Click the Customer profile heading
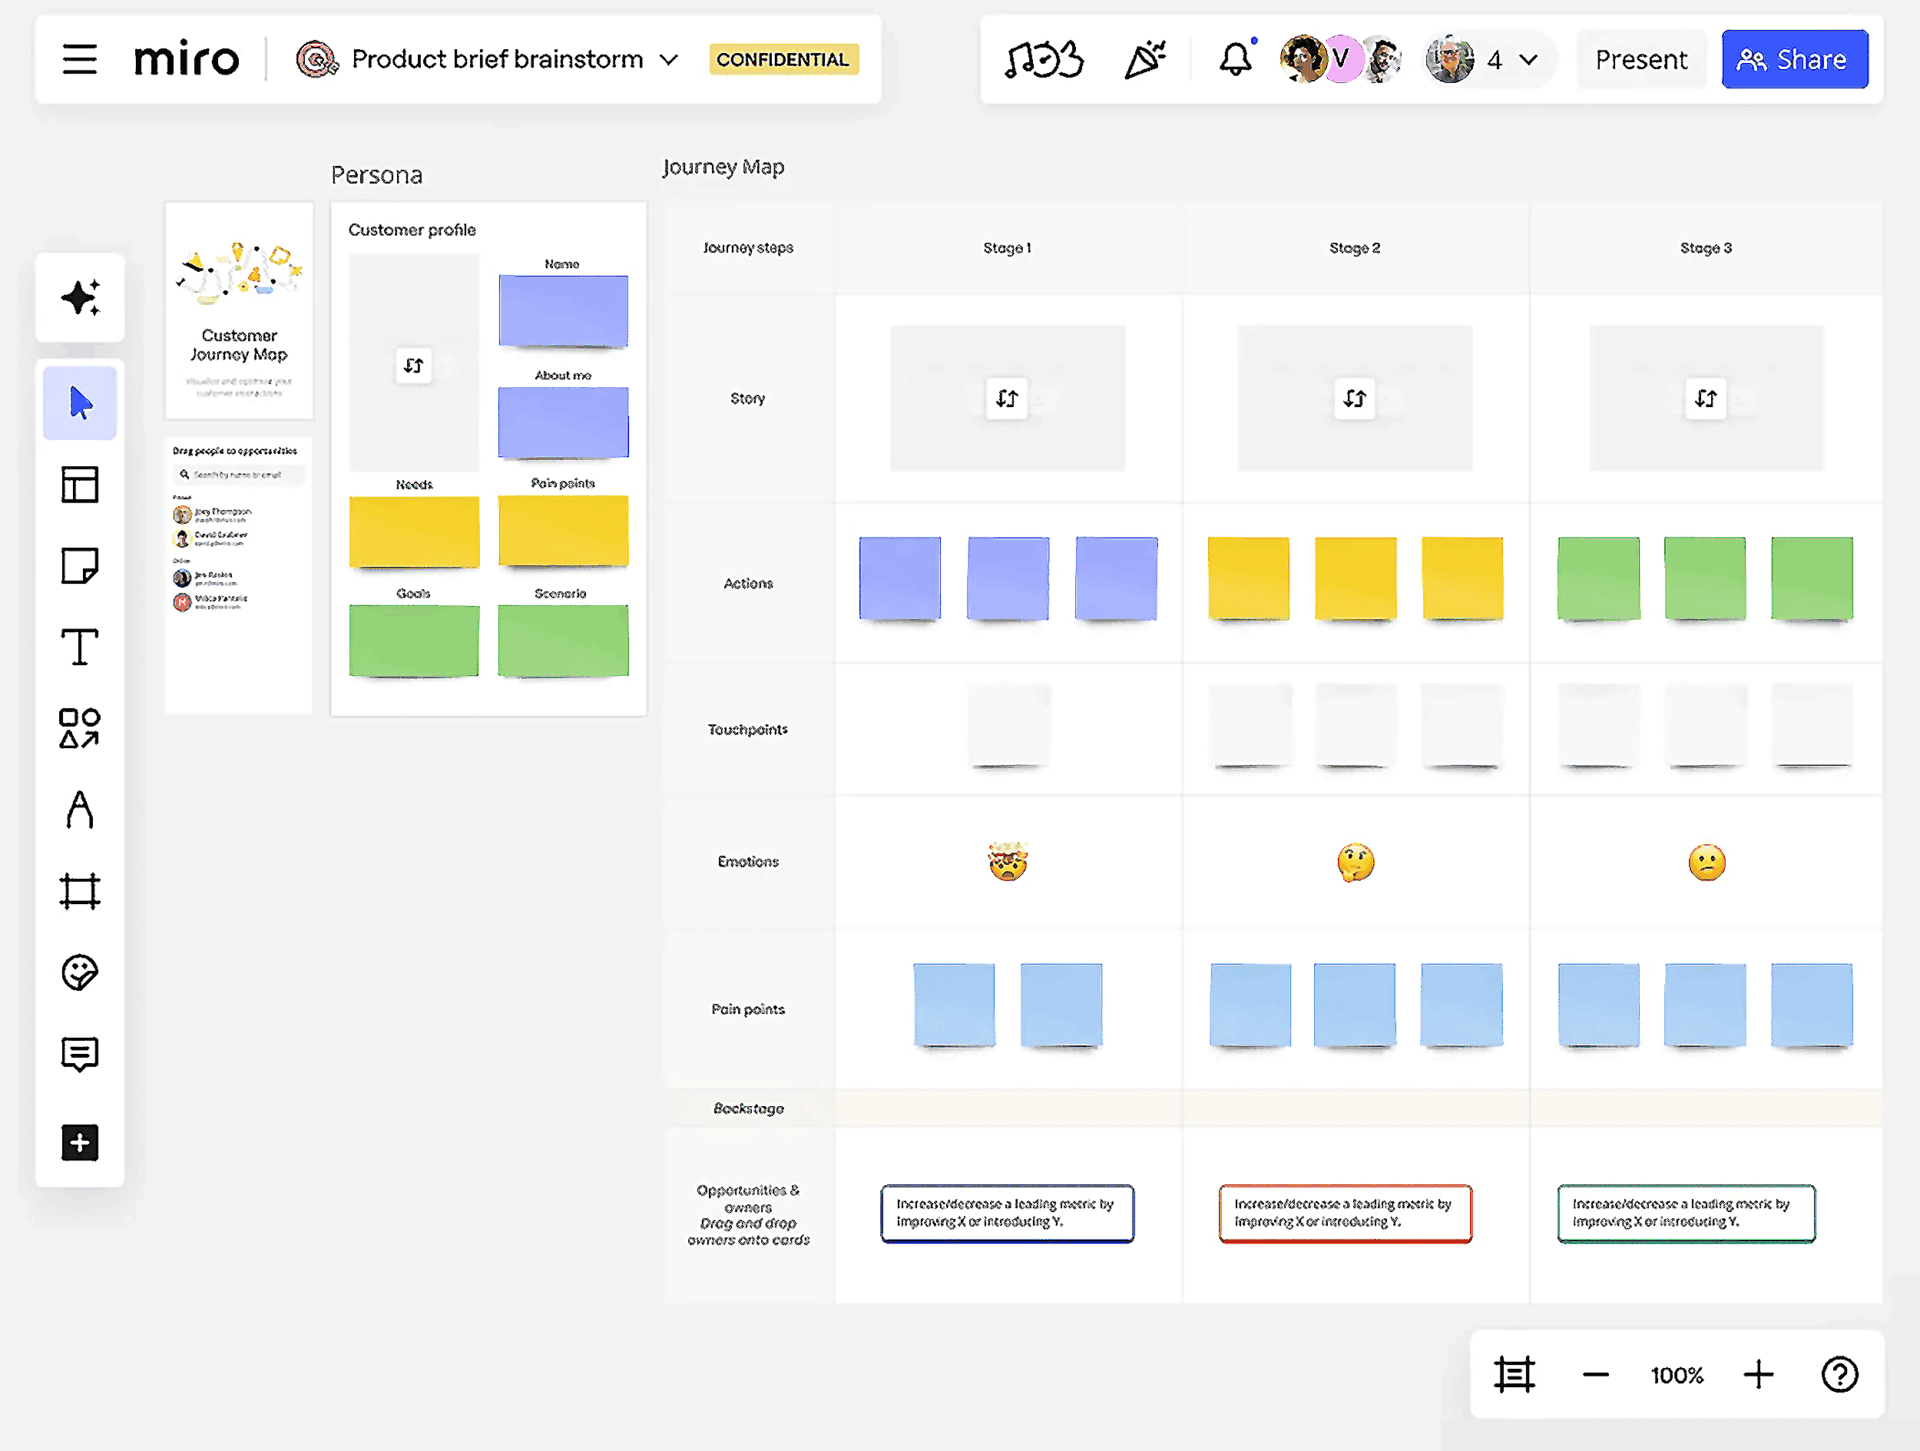 click(412, 230)
